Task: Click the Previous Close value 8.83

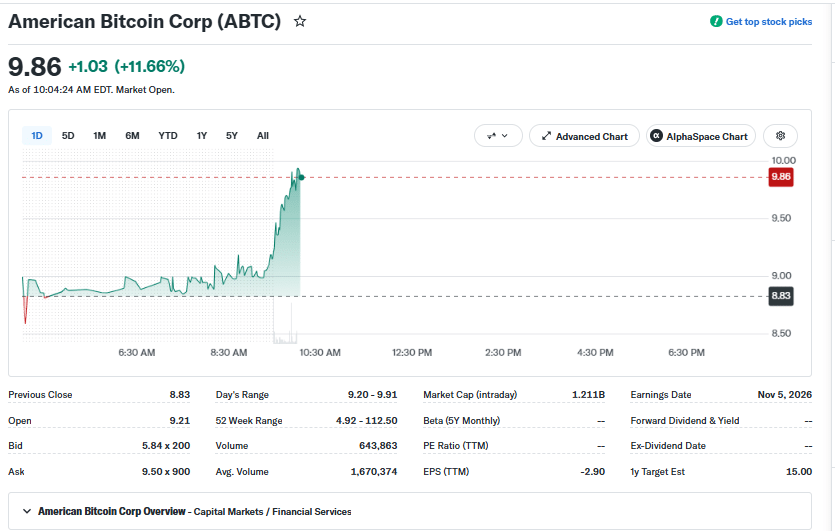Action: tap(179, 395)
